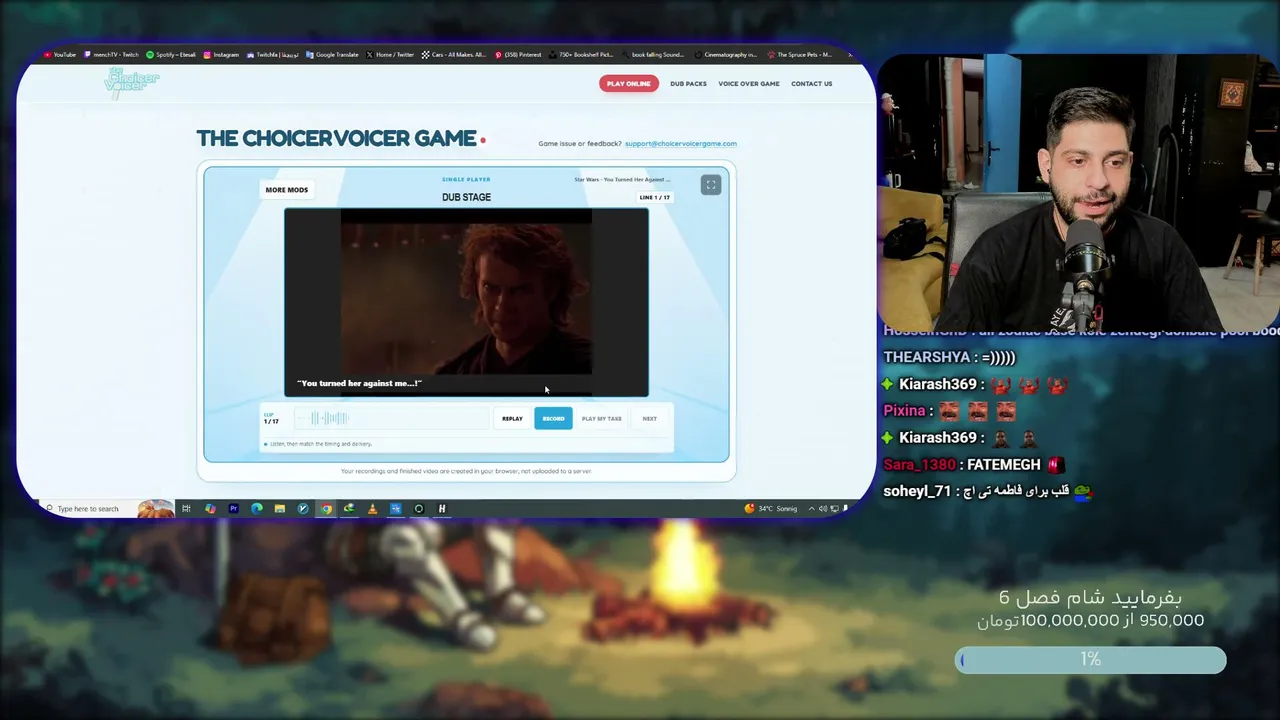Open VLC media player from taskbar
The width and height of the screenshot is (1280, 720).
(372, 508)
